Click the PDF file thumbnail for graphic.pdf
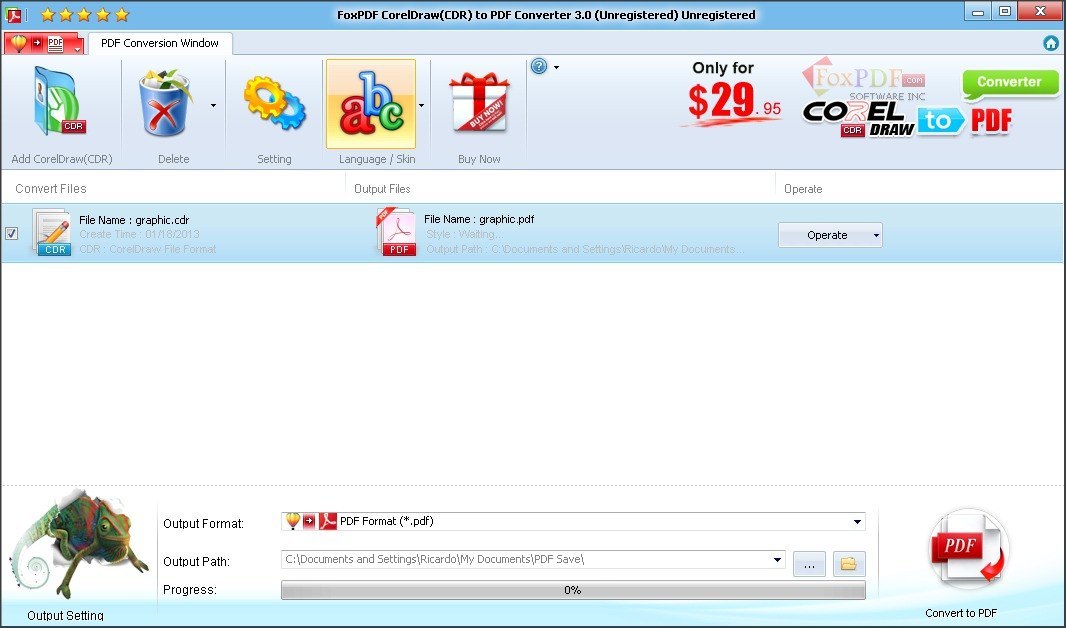 click(396, 231)
